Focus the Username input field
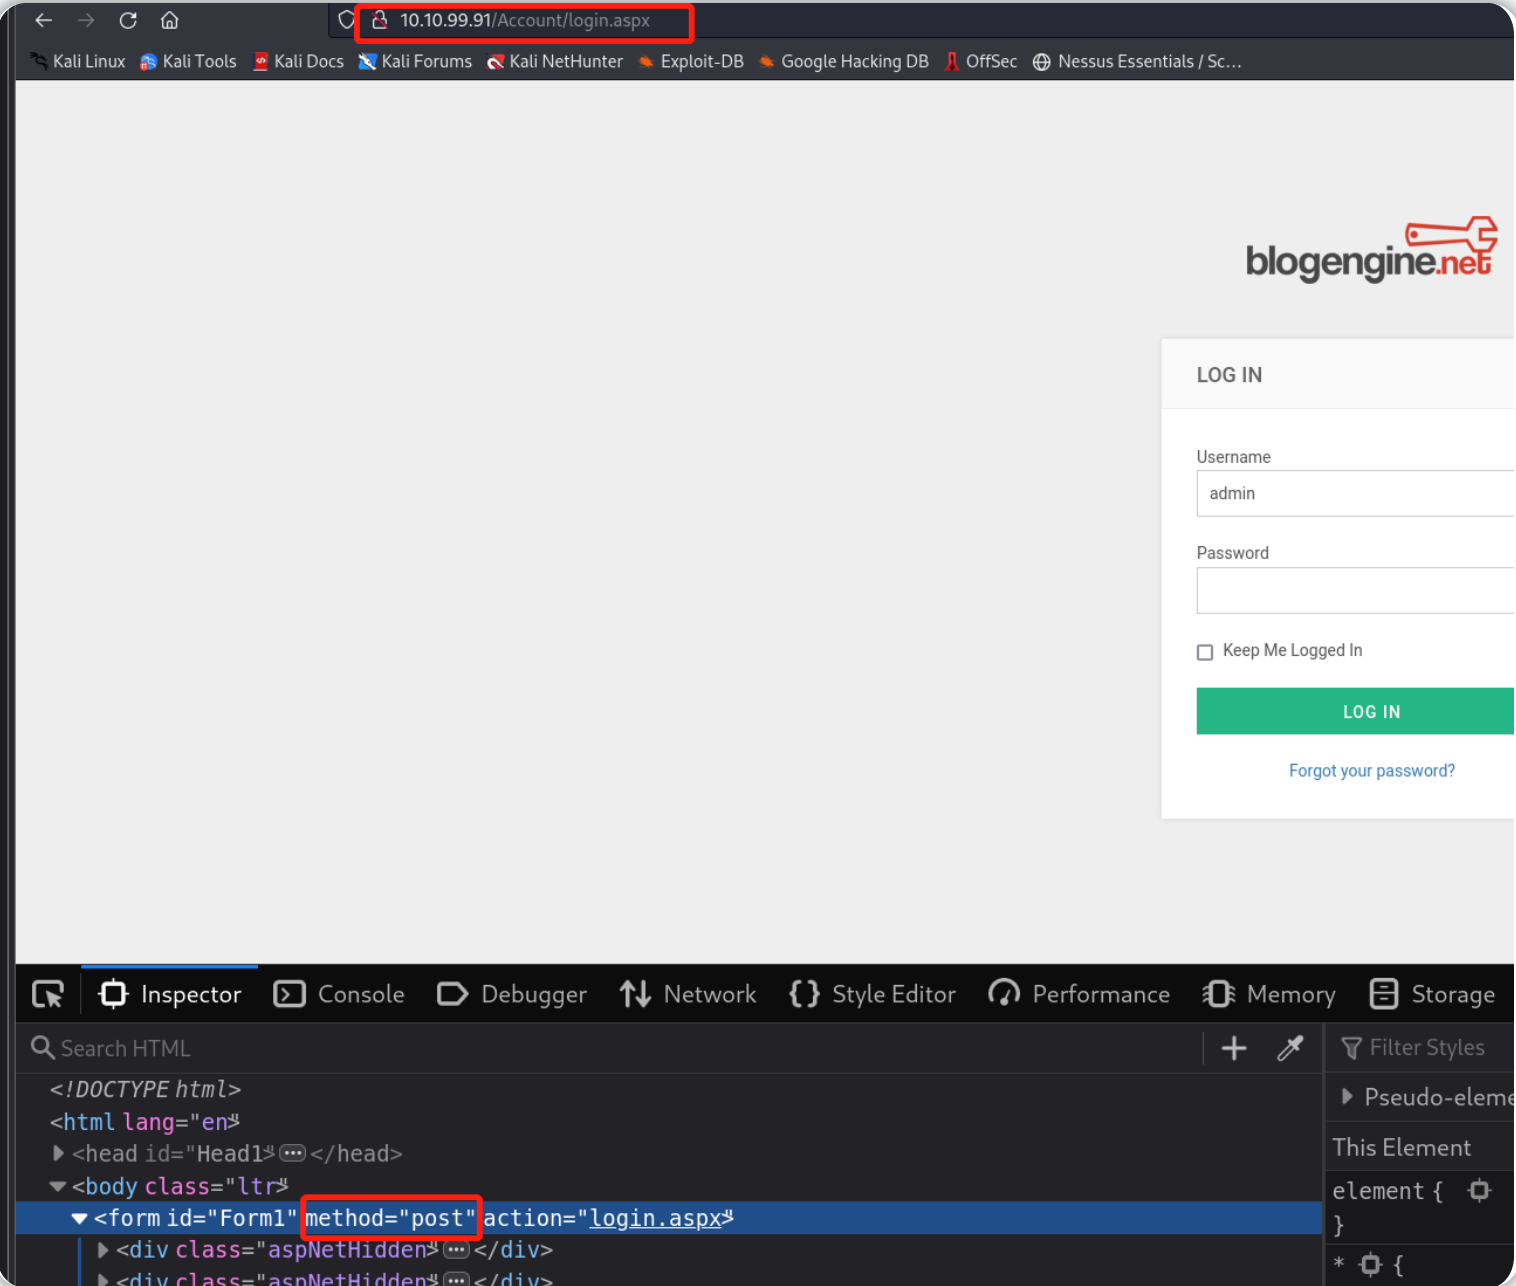Screen dimensions: 1516x1286 tap(1355, 494)
